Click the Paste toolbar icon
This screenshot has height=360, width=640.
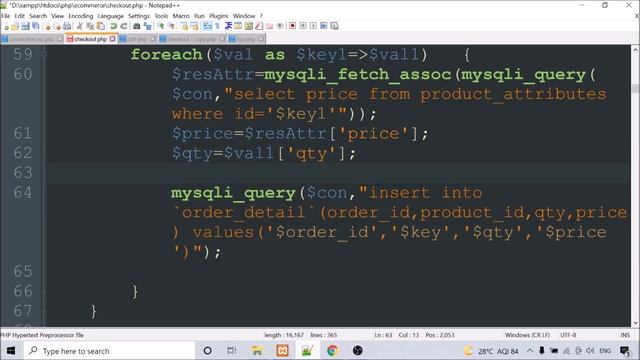[100, 26]
